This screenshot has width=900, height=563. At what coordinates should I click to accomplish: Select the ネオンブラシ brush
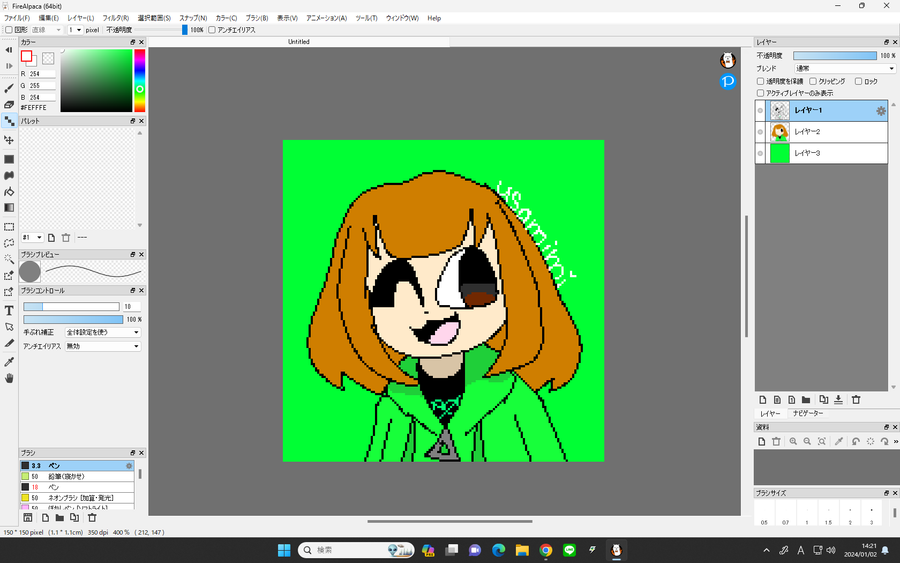(x=77, y=498)
